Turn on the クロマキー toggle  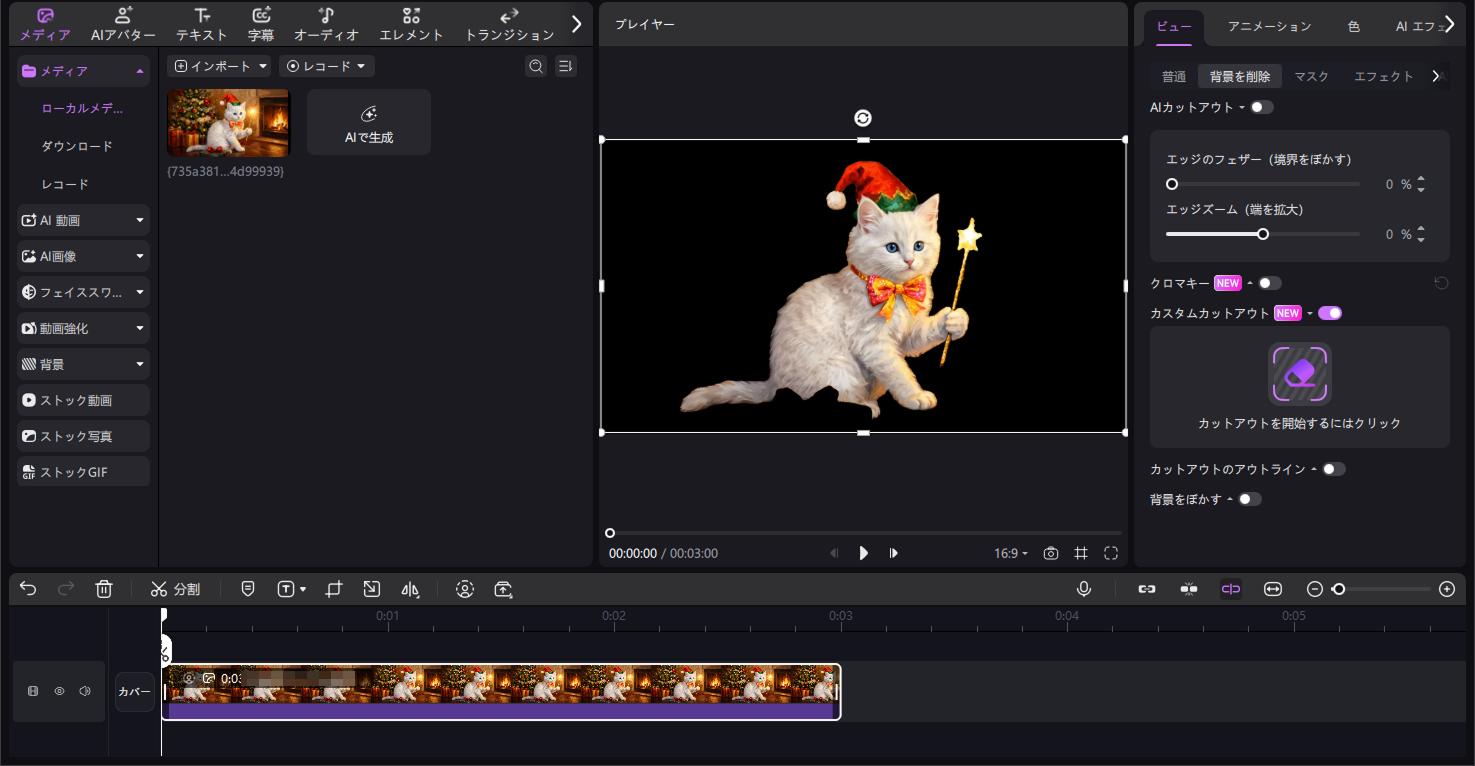point(1269,283)
